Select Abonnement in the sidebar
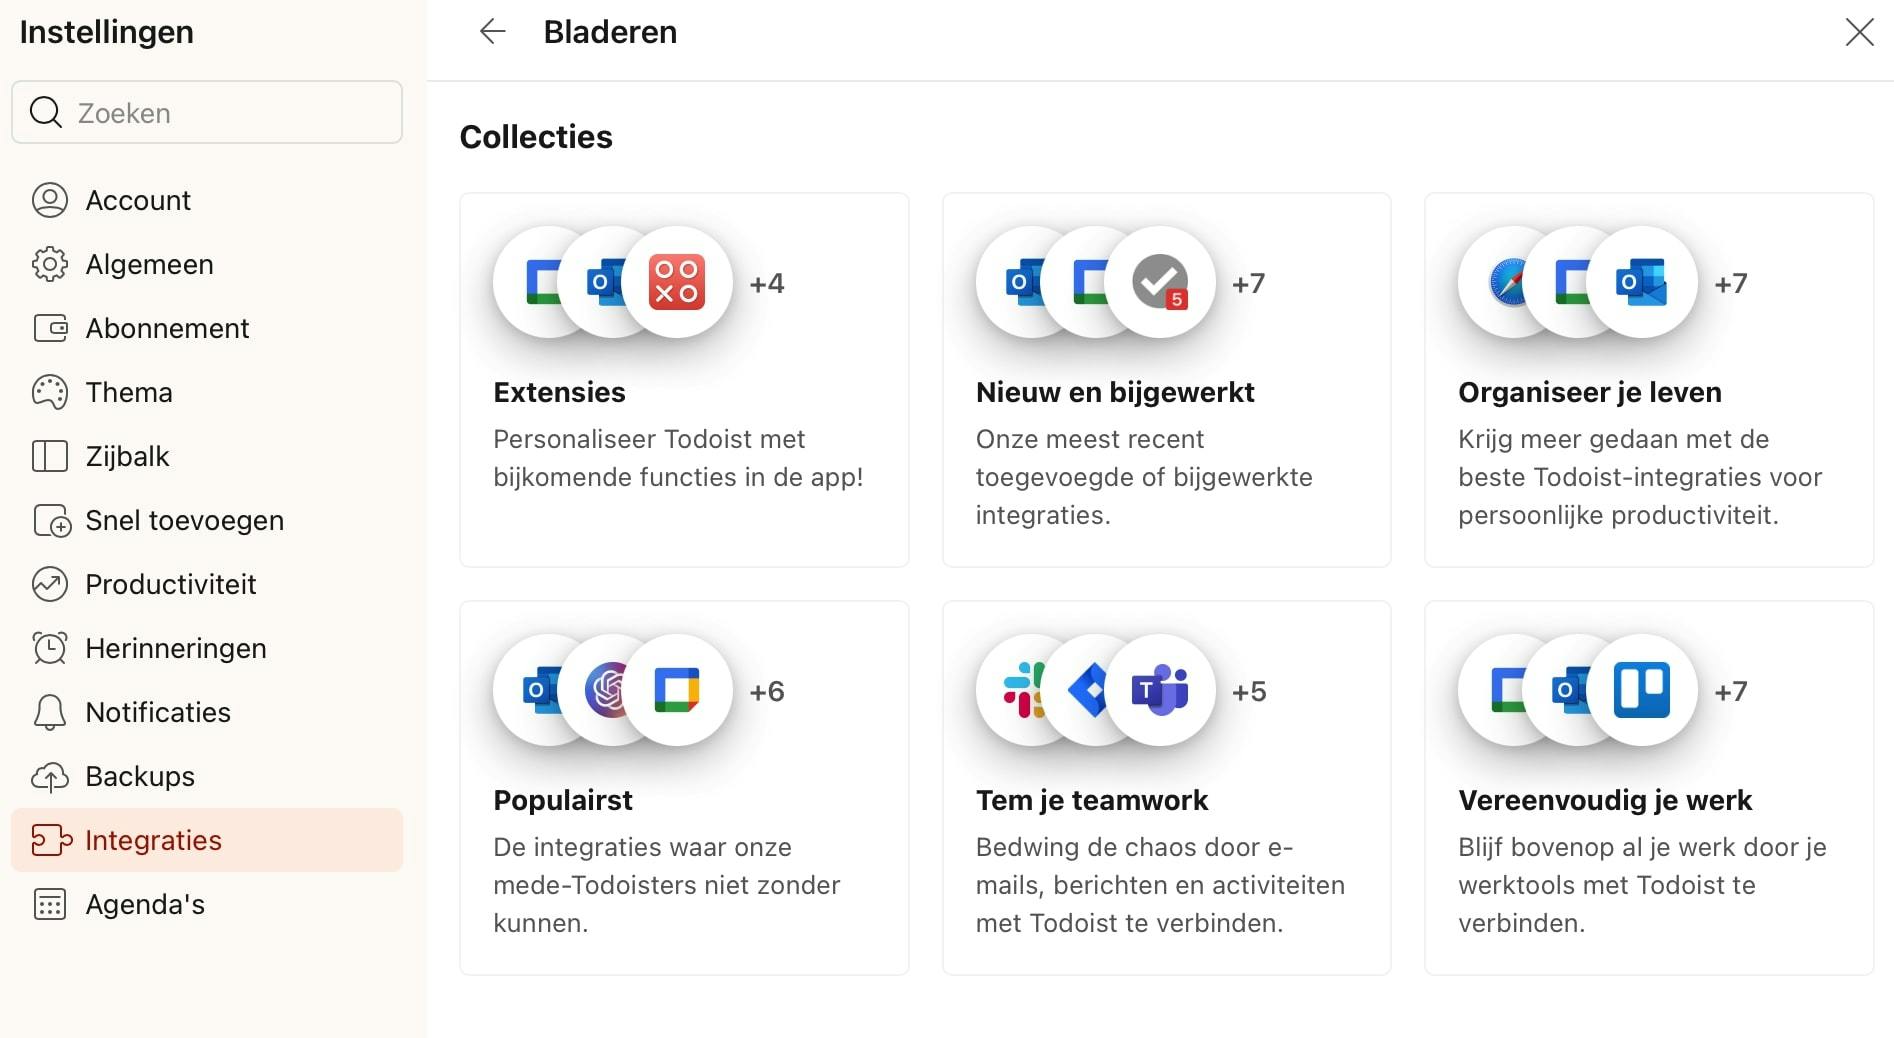Screen dimensions: 1894x1038 (x=167, y=328)
